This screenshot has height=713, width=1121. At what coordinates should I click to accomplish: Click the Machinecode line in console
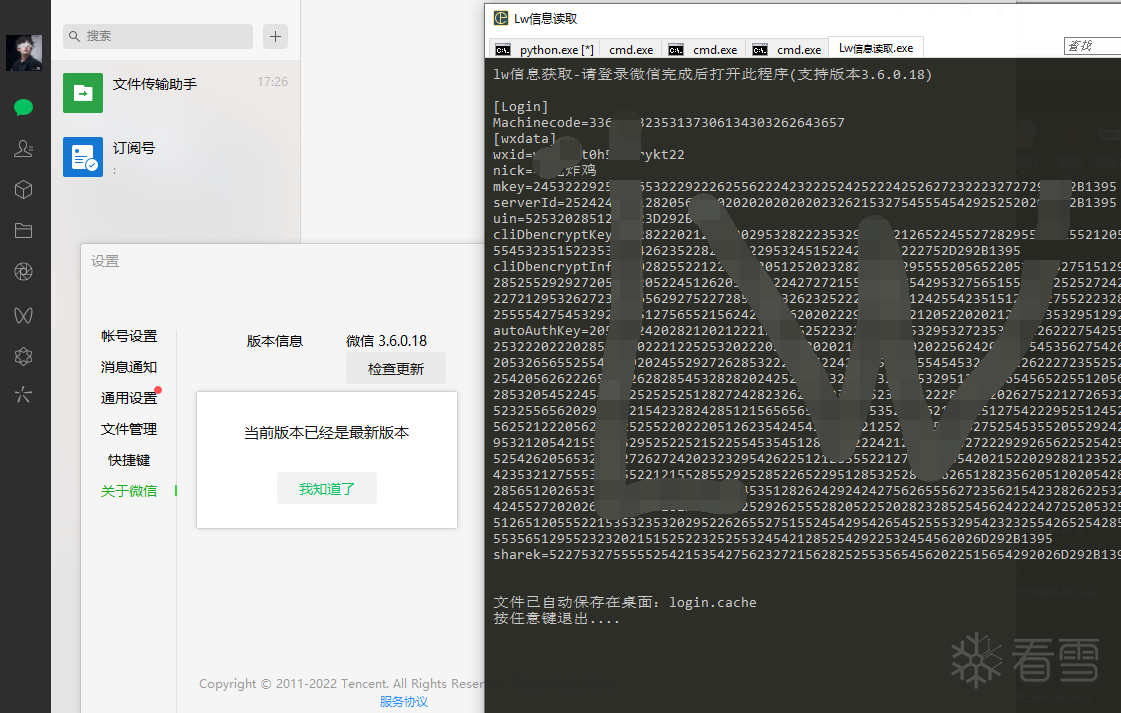click(x=668, y=122)
